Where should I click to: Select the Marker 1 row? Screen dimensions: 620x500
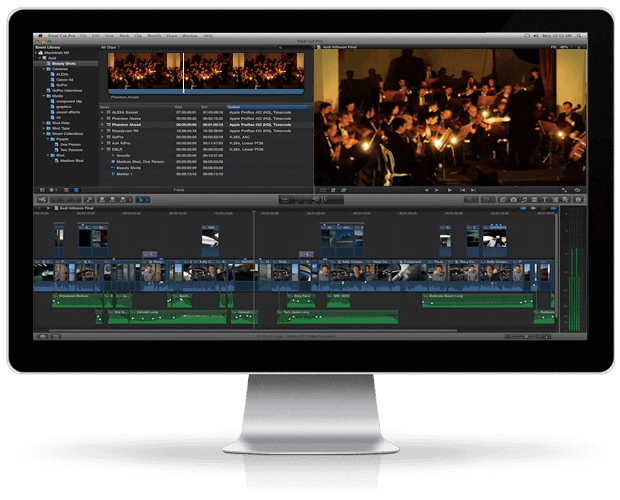(x=205, y=174)
